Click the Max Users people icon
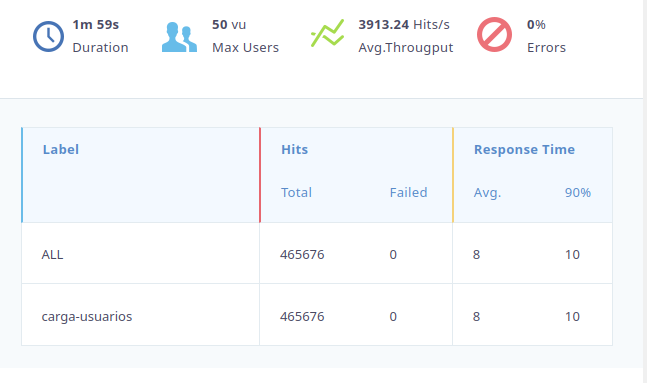The image size is (647, 383). 179,37
